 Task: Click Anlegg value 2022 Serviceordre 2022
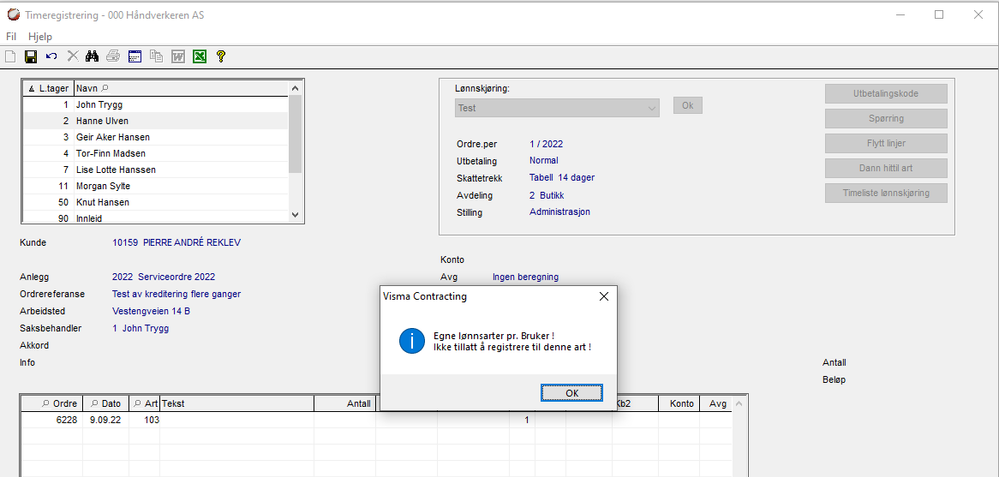click(x=164, y=277)
